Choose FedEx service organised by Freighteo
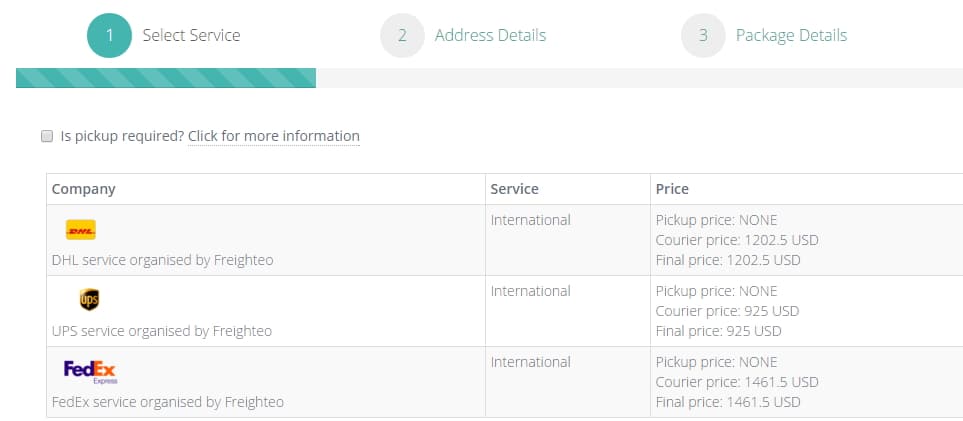Viewport: 963px width, 421px height. pos(168,403)
